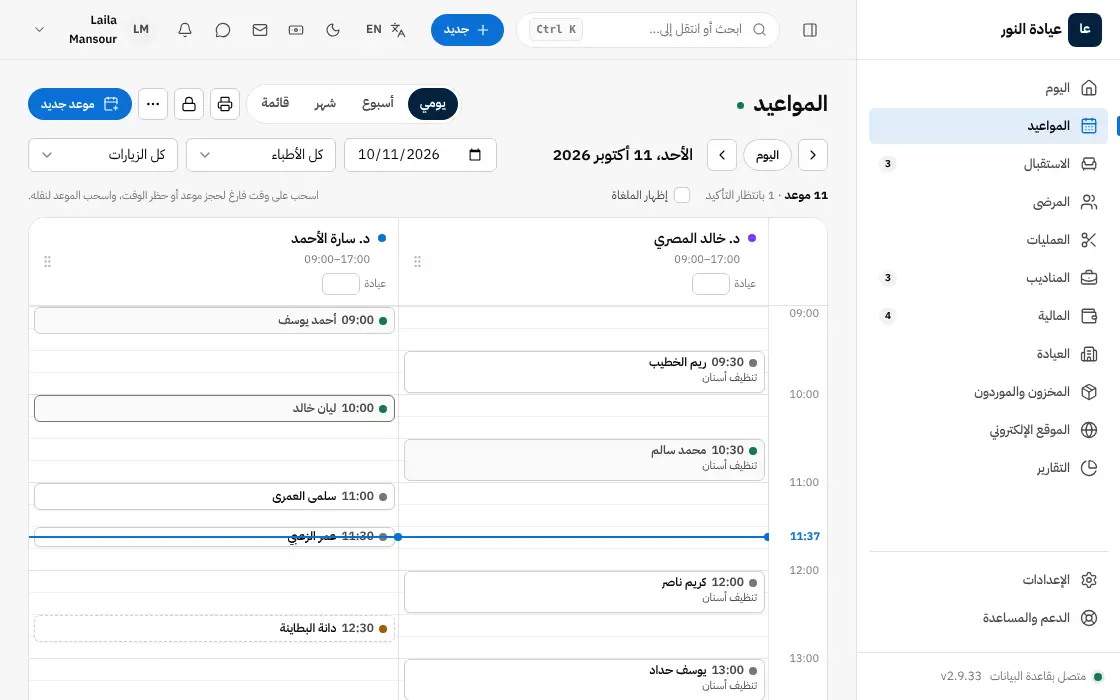
Task: Switch to شهر monthly view tab
Action: (325, 104)
